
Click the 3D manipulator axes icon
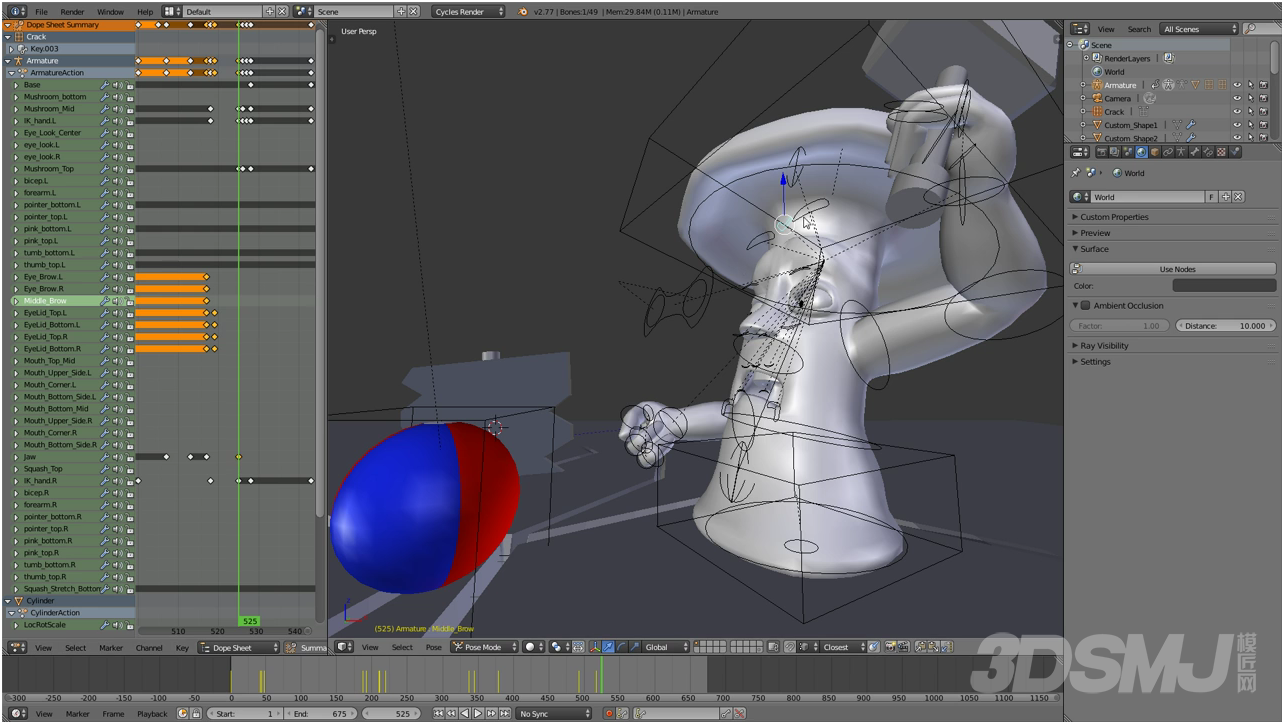pyautogui.click(x=595, y=647)
